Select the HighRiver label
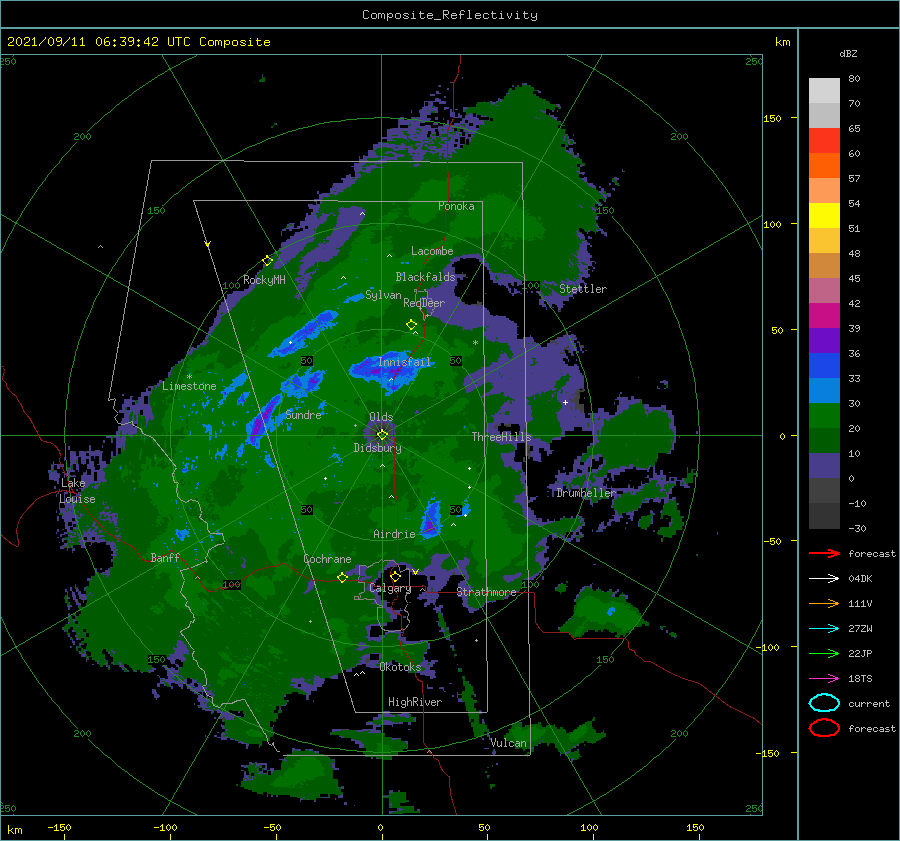 point(415,702)
